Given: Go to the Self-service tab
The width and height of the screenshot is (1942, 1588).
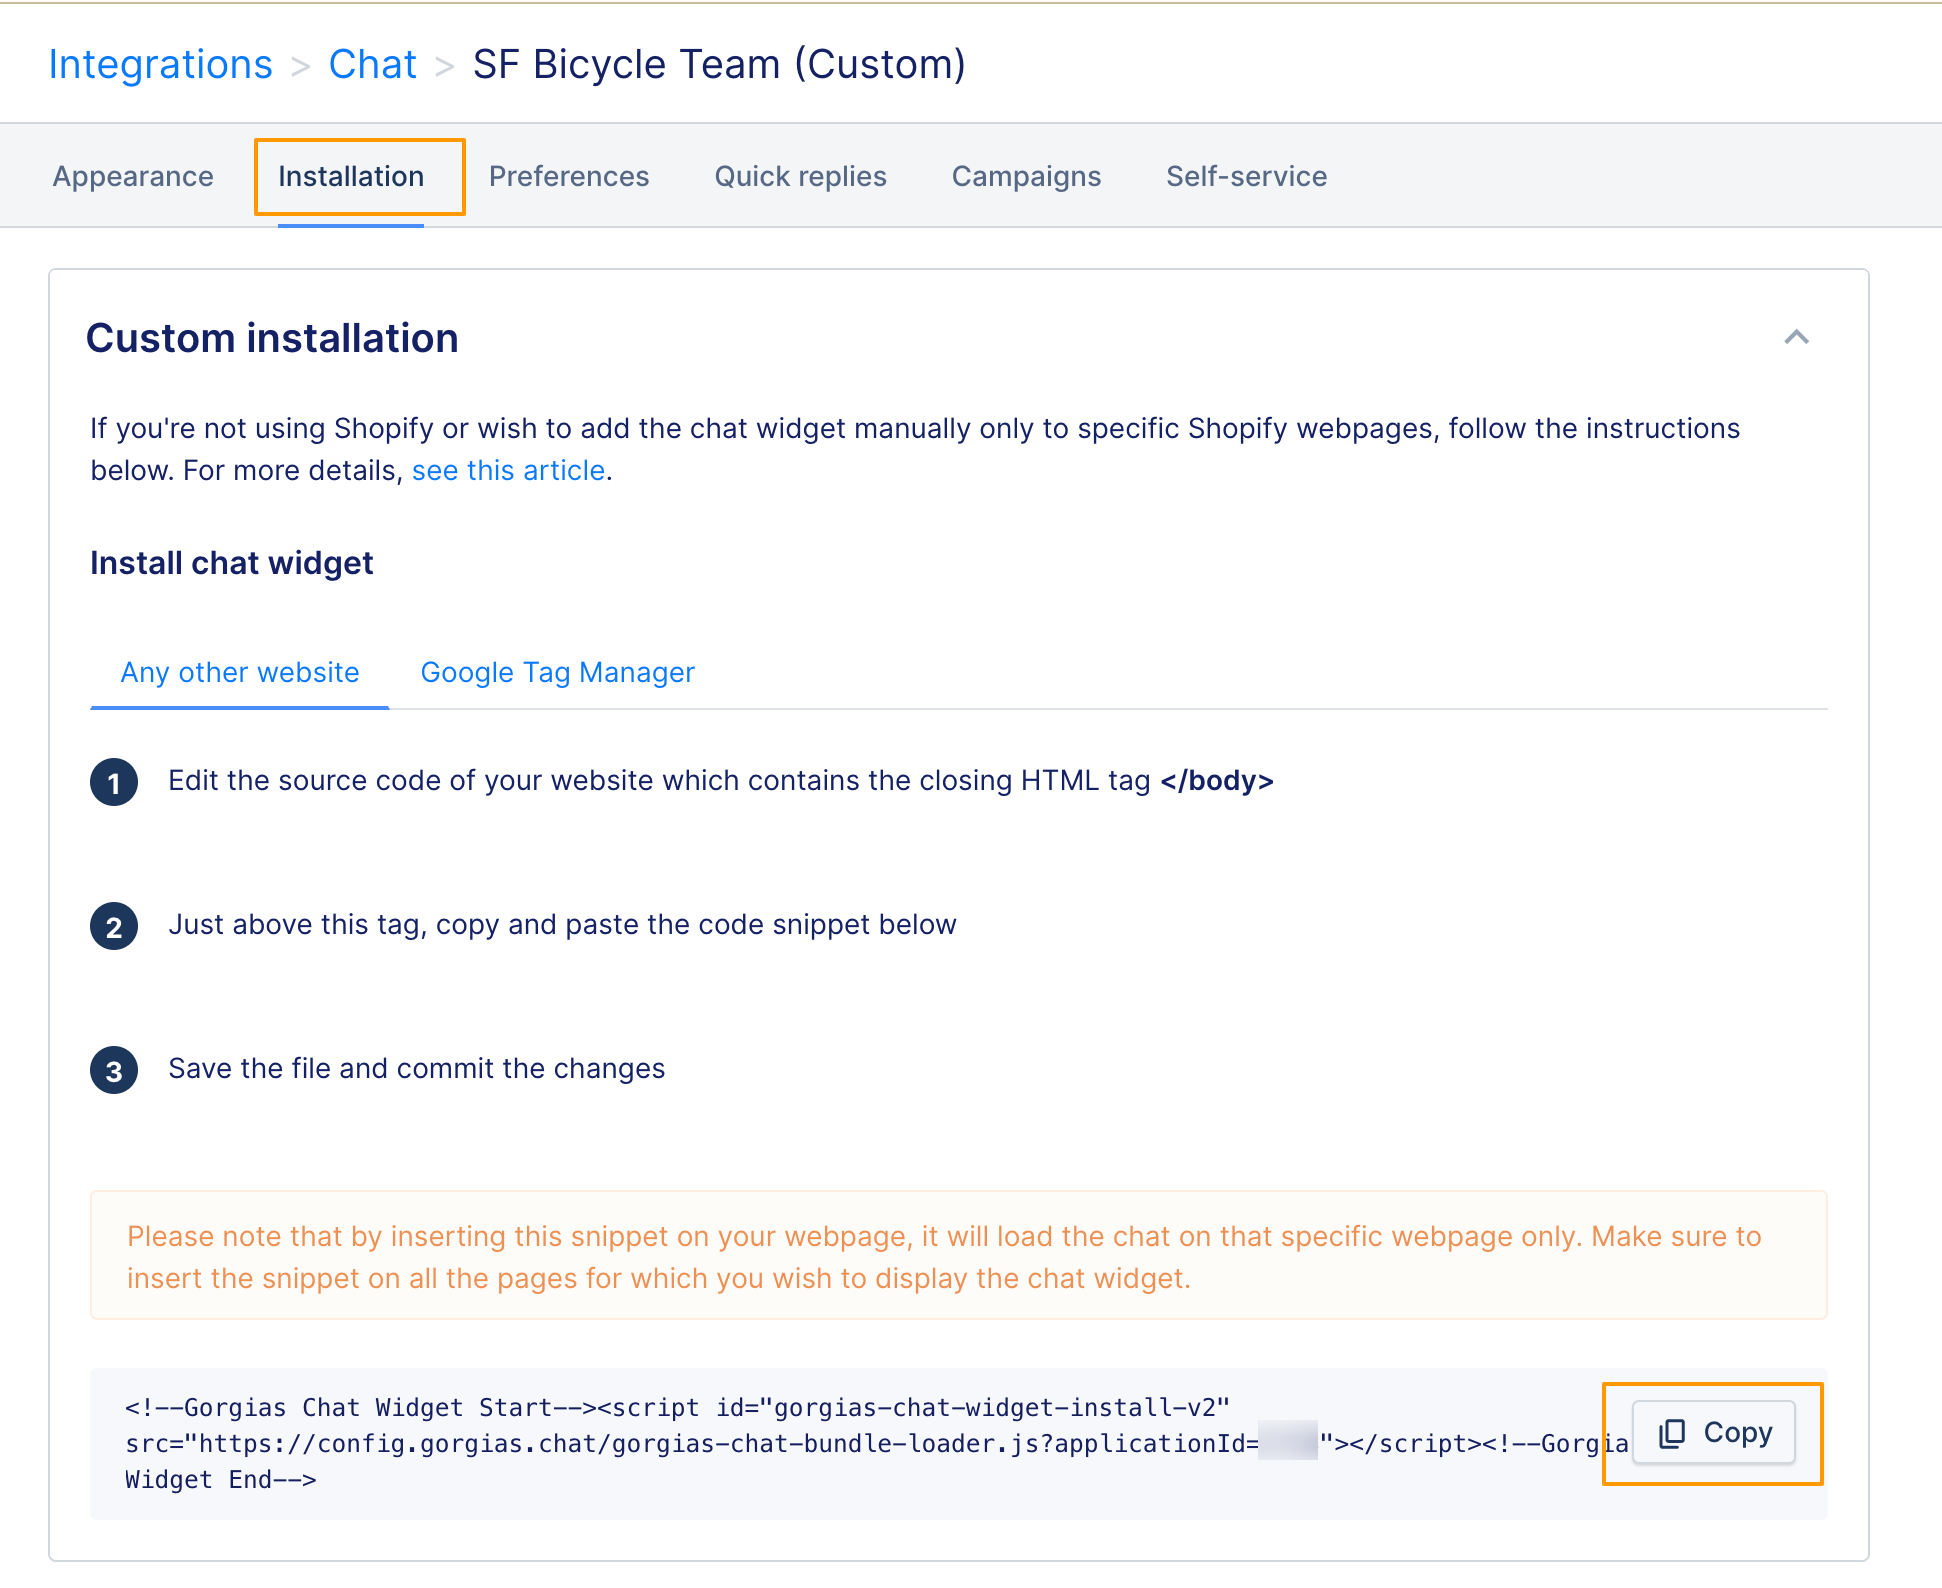Looking at the screenshot, I should pos(1246,176).
